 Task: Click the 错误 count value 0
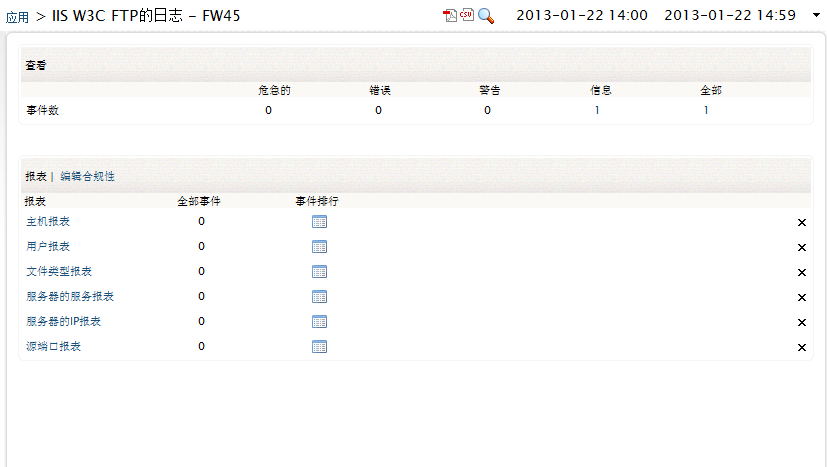pyautogui.click(x=378, y=110)
